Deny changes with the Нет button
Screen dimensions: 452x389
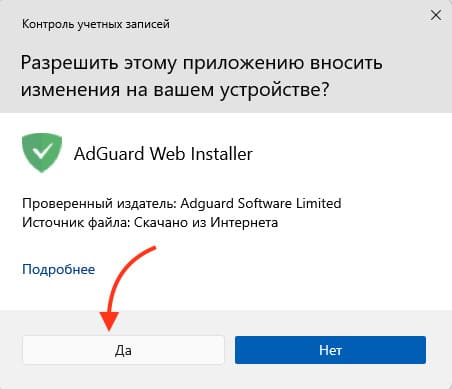(330, 350)
